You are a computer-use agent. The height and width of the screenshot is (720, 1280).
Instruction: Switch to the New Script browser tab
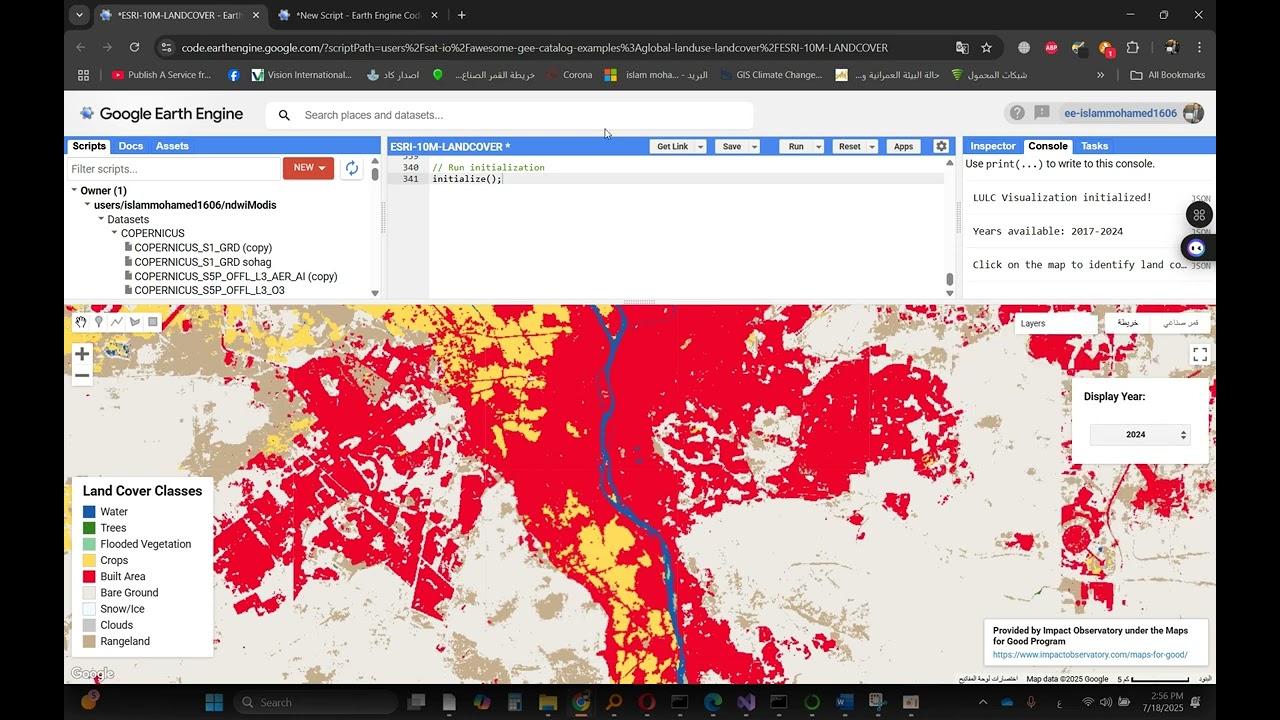coord(357,15)
